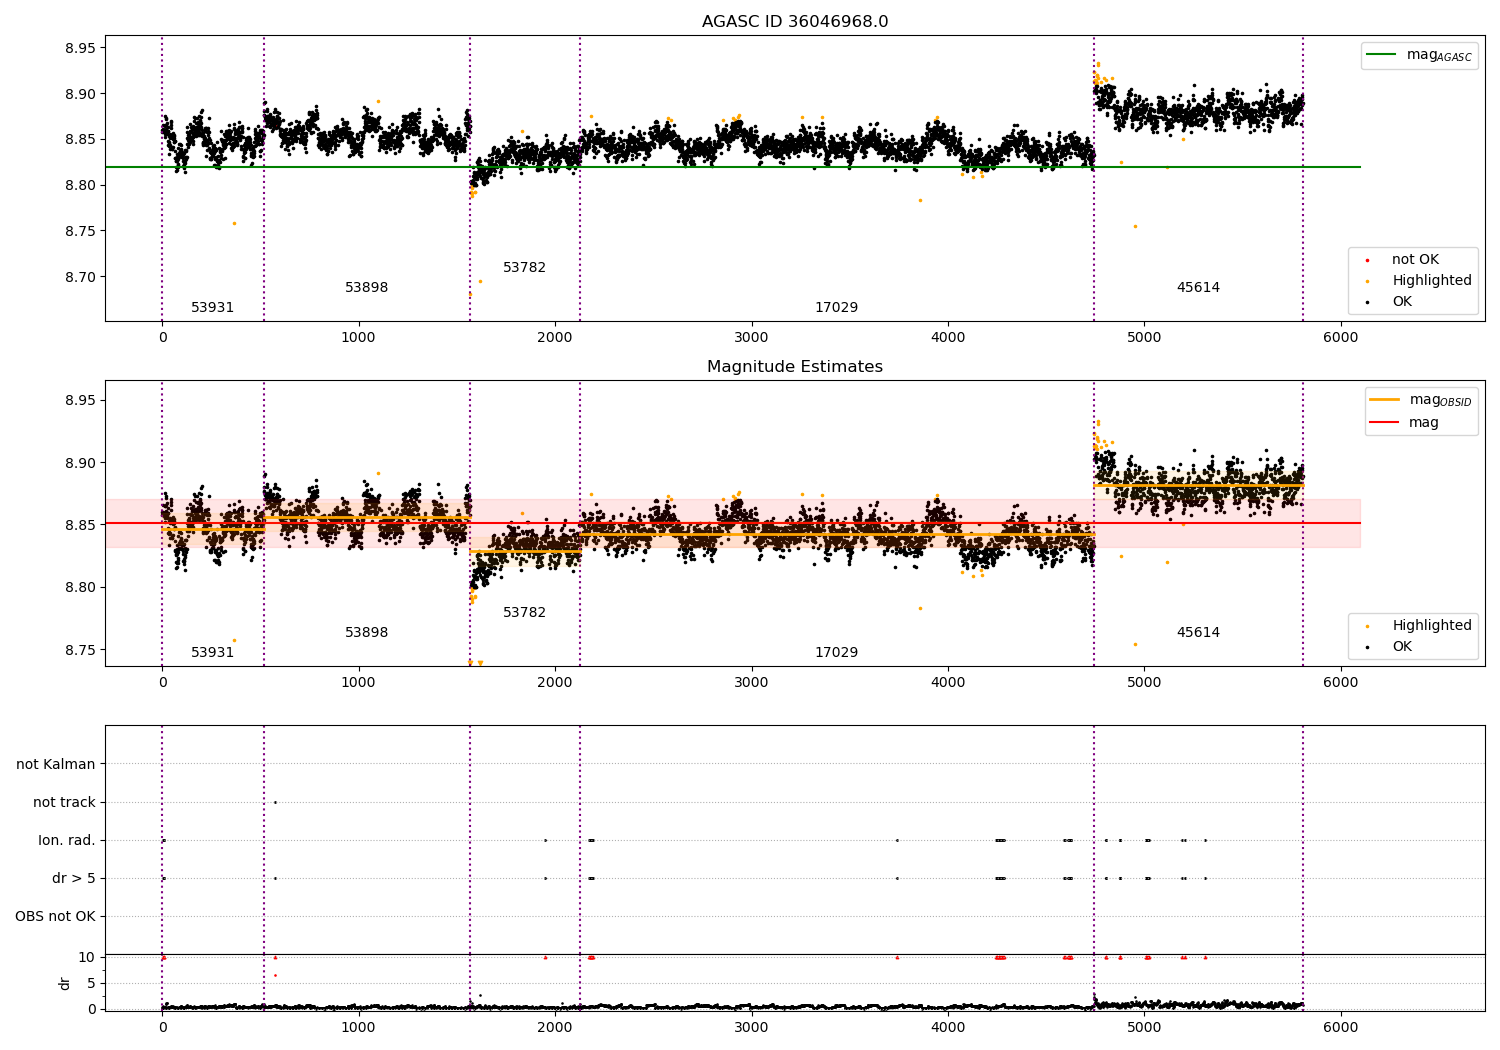Click y-tick 8.90 on the top plot
This screenshot has height=1050, width=1500.
[79, 95]
